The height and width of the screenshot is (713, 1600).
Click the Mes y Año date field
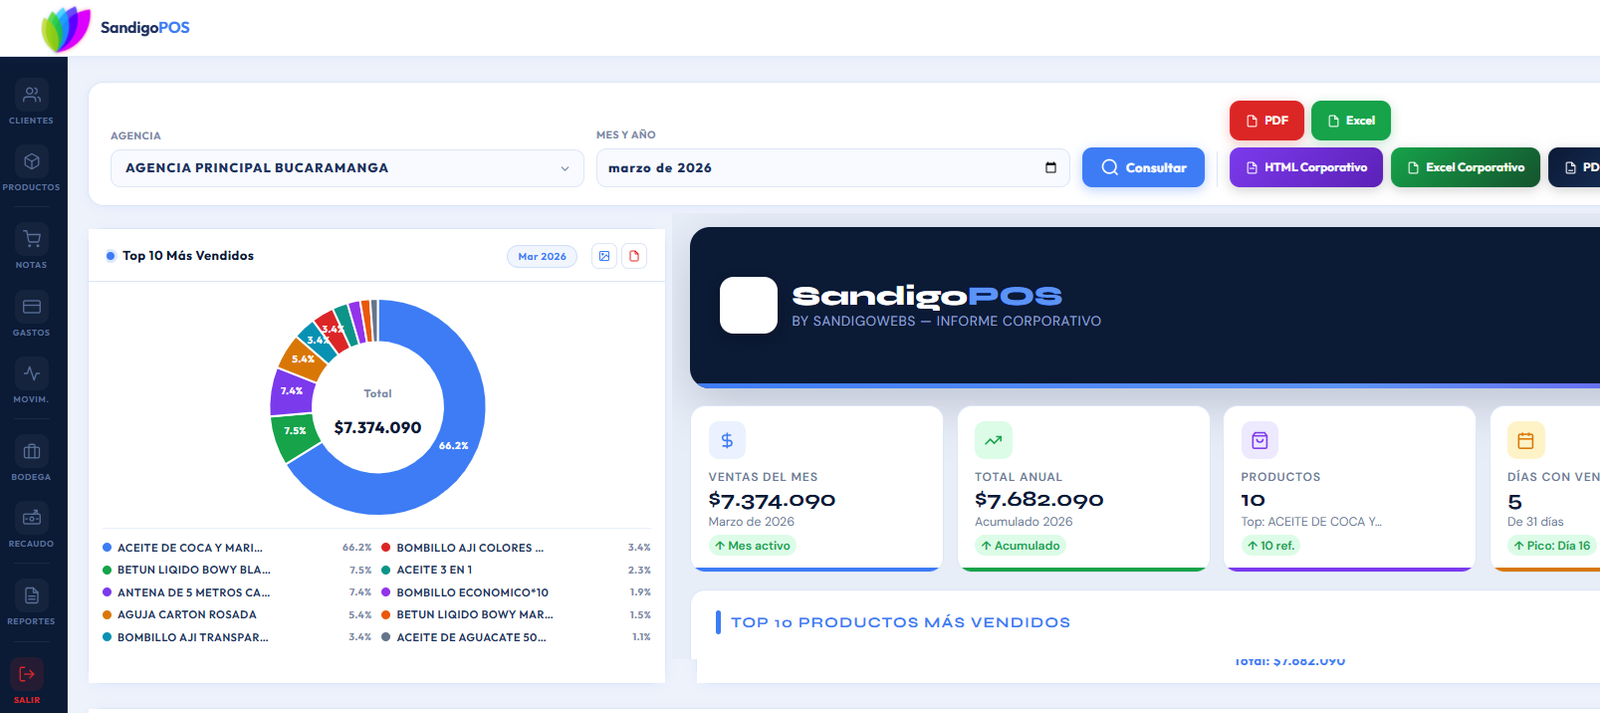tap(833, 168)
